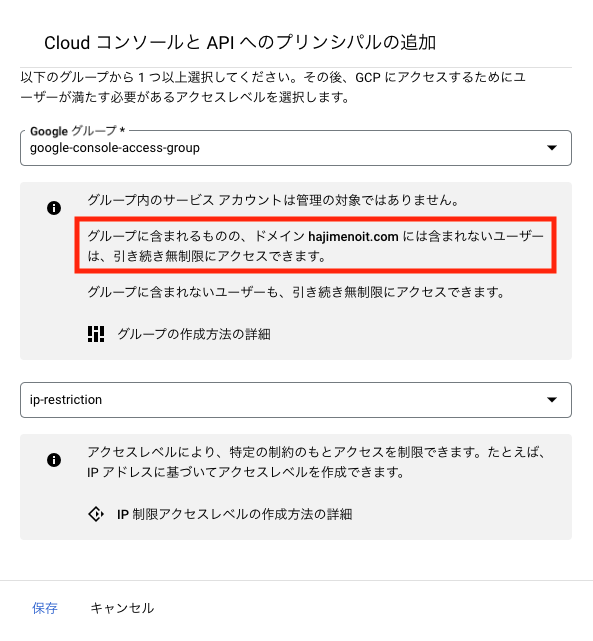Click the info icon beside service account notice
This screenshot has width=593, height=641.
tap(54, 208)
